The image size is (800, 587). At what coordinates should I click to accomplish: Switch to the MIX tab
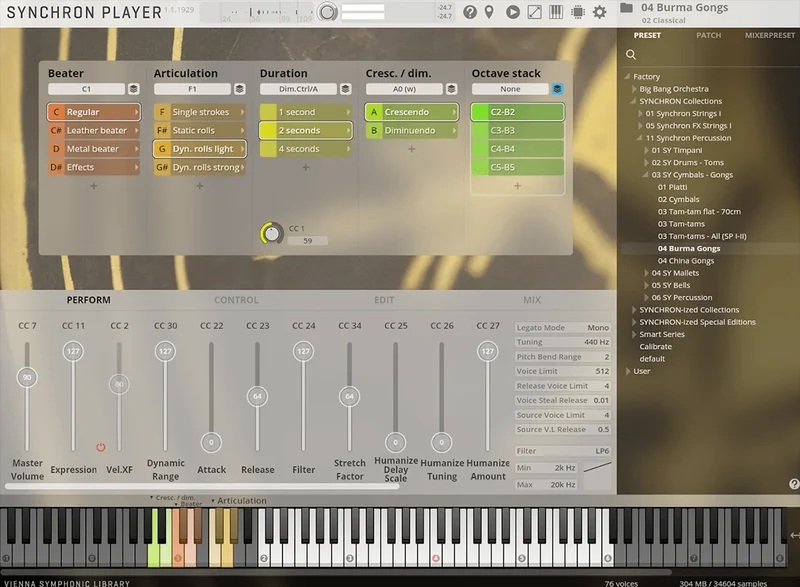532,300
